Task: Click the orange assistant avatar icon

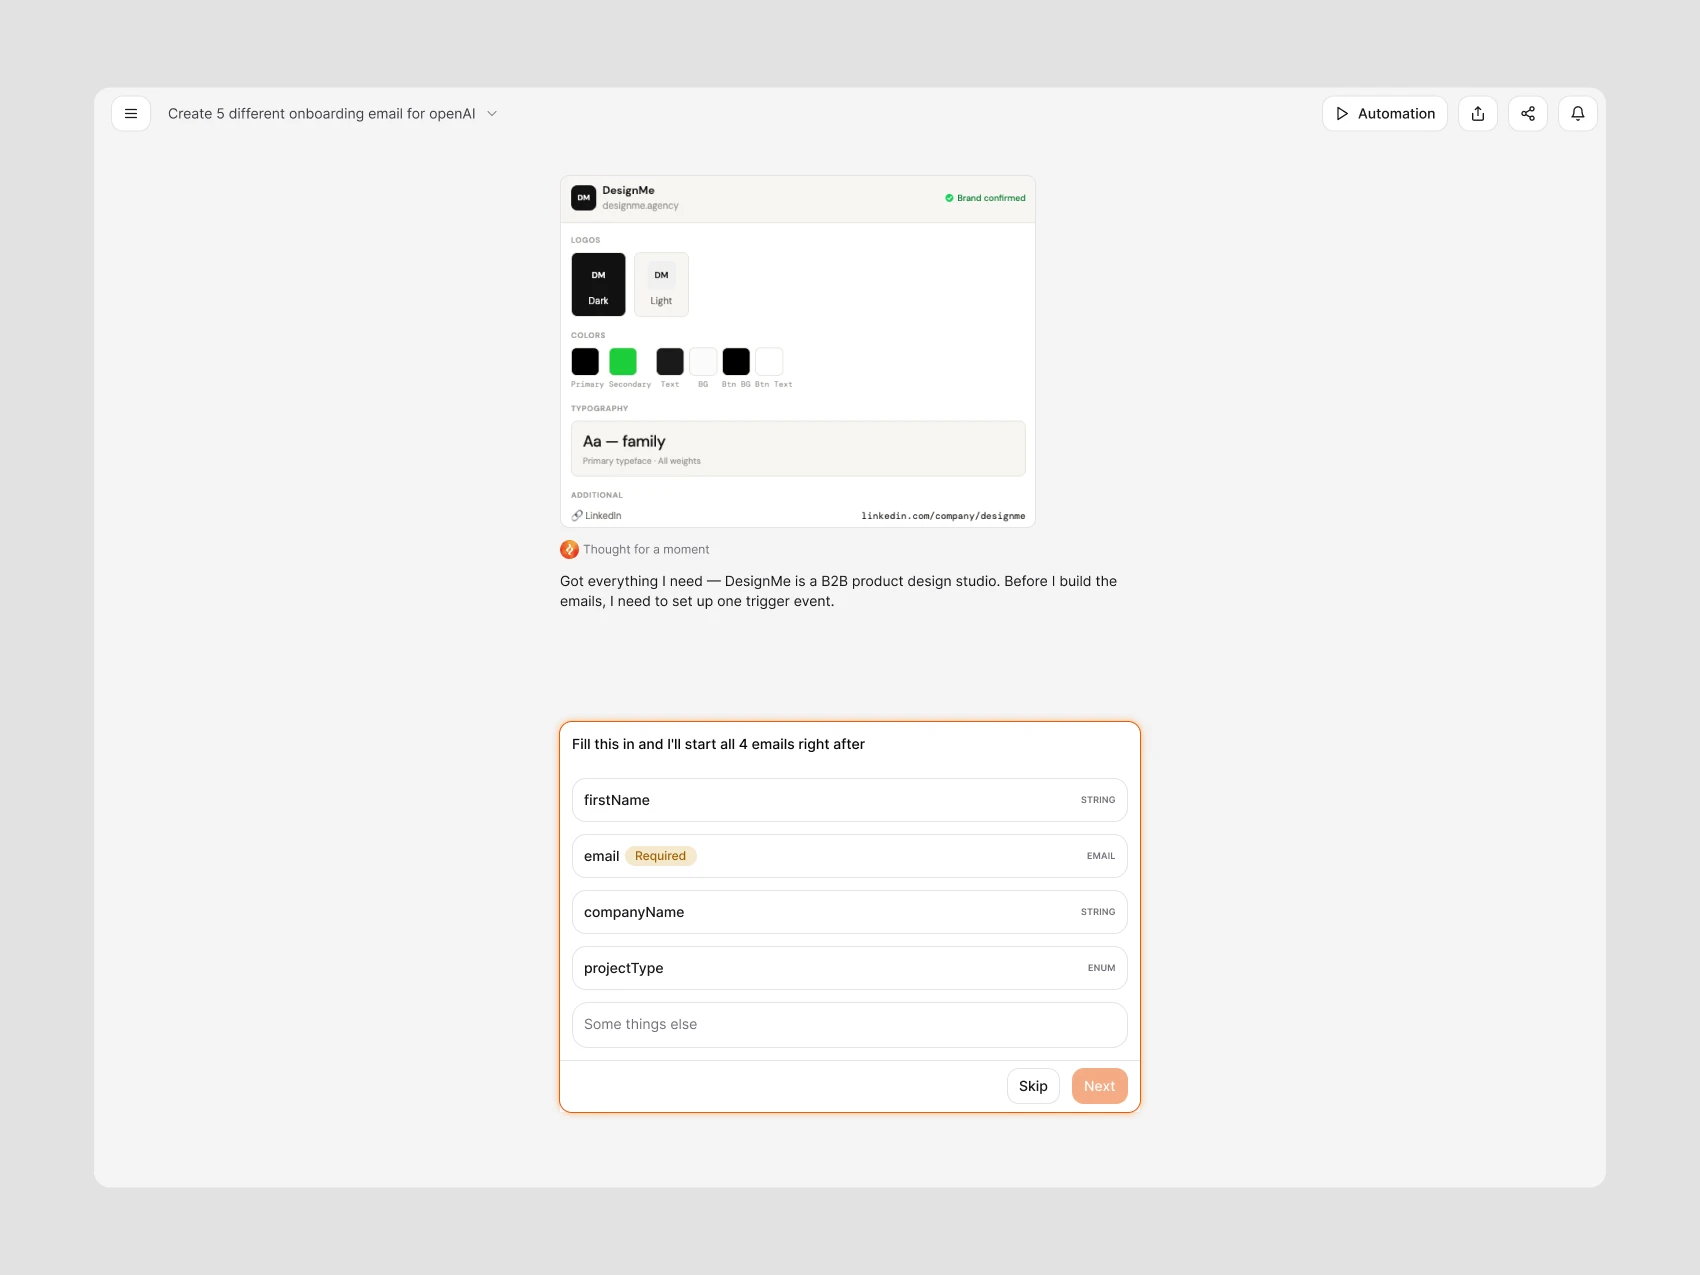Action: 570,550
